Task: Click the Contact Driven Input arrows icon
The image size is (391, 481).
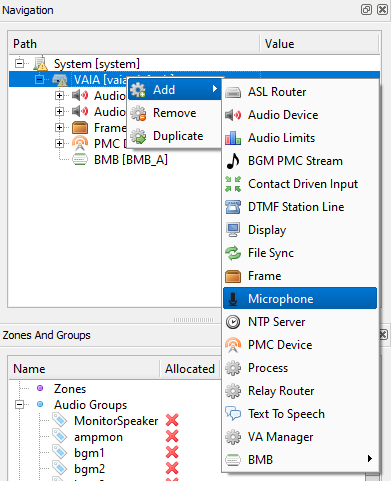Action: tap(233, 184)
